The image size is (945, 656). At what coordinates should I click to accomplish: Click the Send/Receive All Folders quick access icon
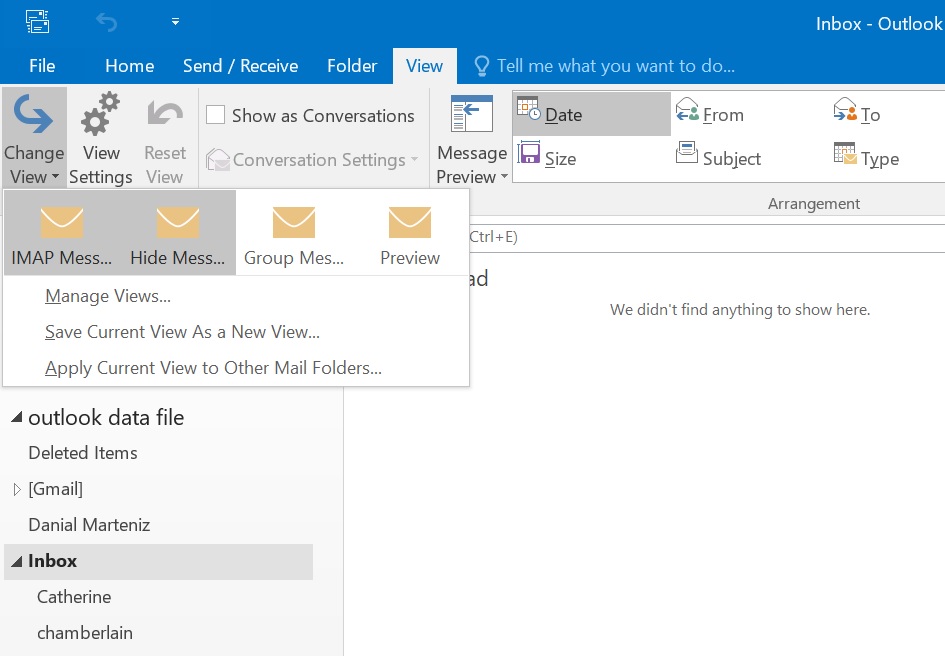click(37, 22)
